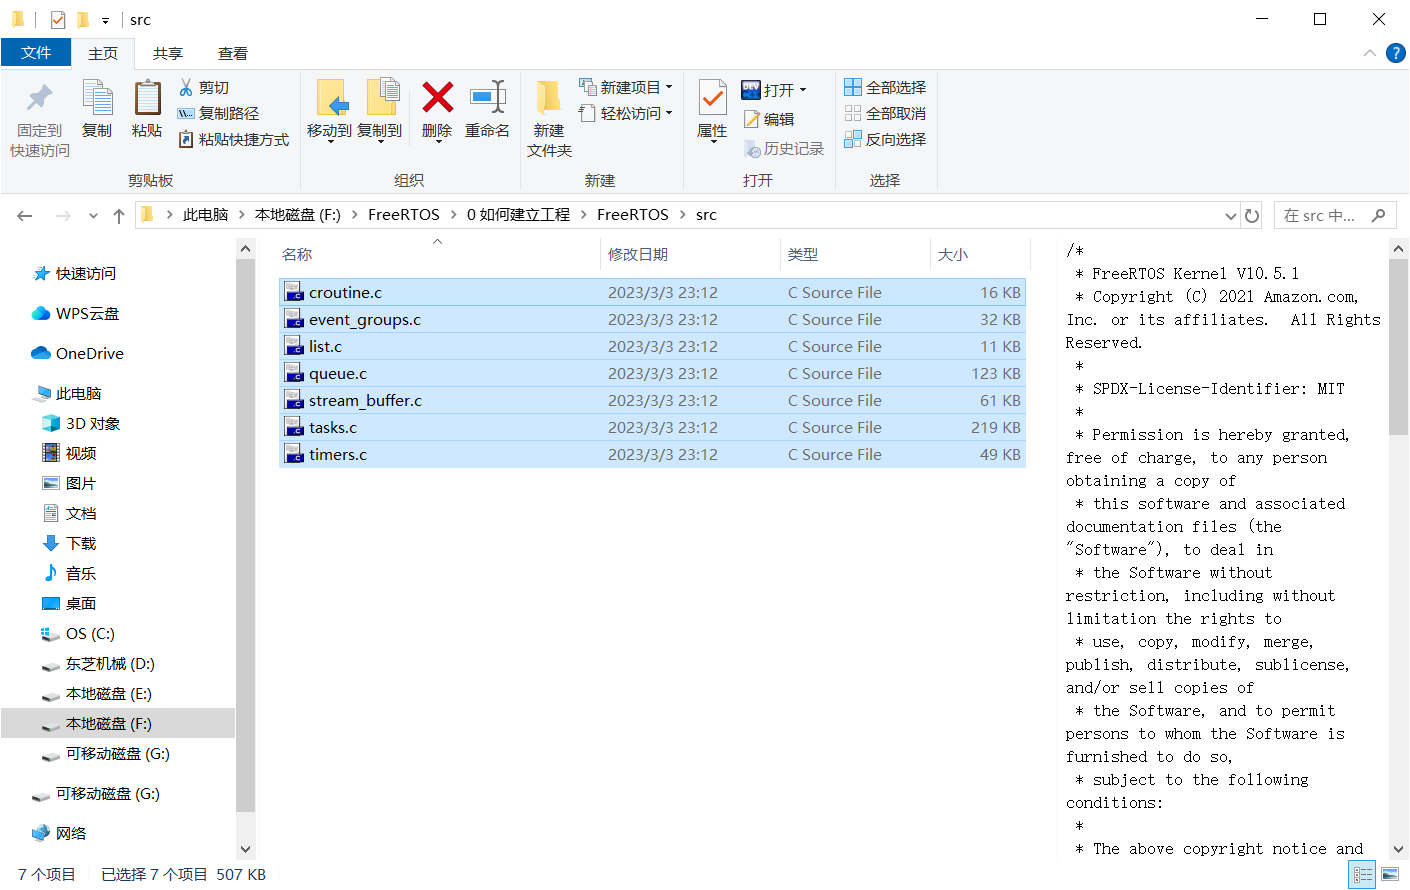Select the queue.c file
Screen dimensions: 1410x890
click(652, 374)
